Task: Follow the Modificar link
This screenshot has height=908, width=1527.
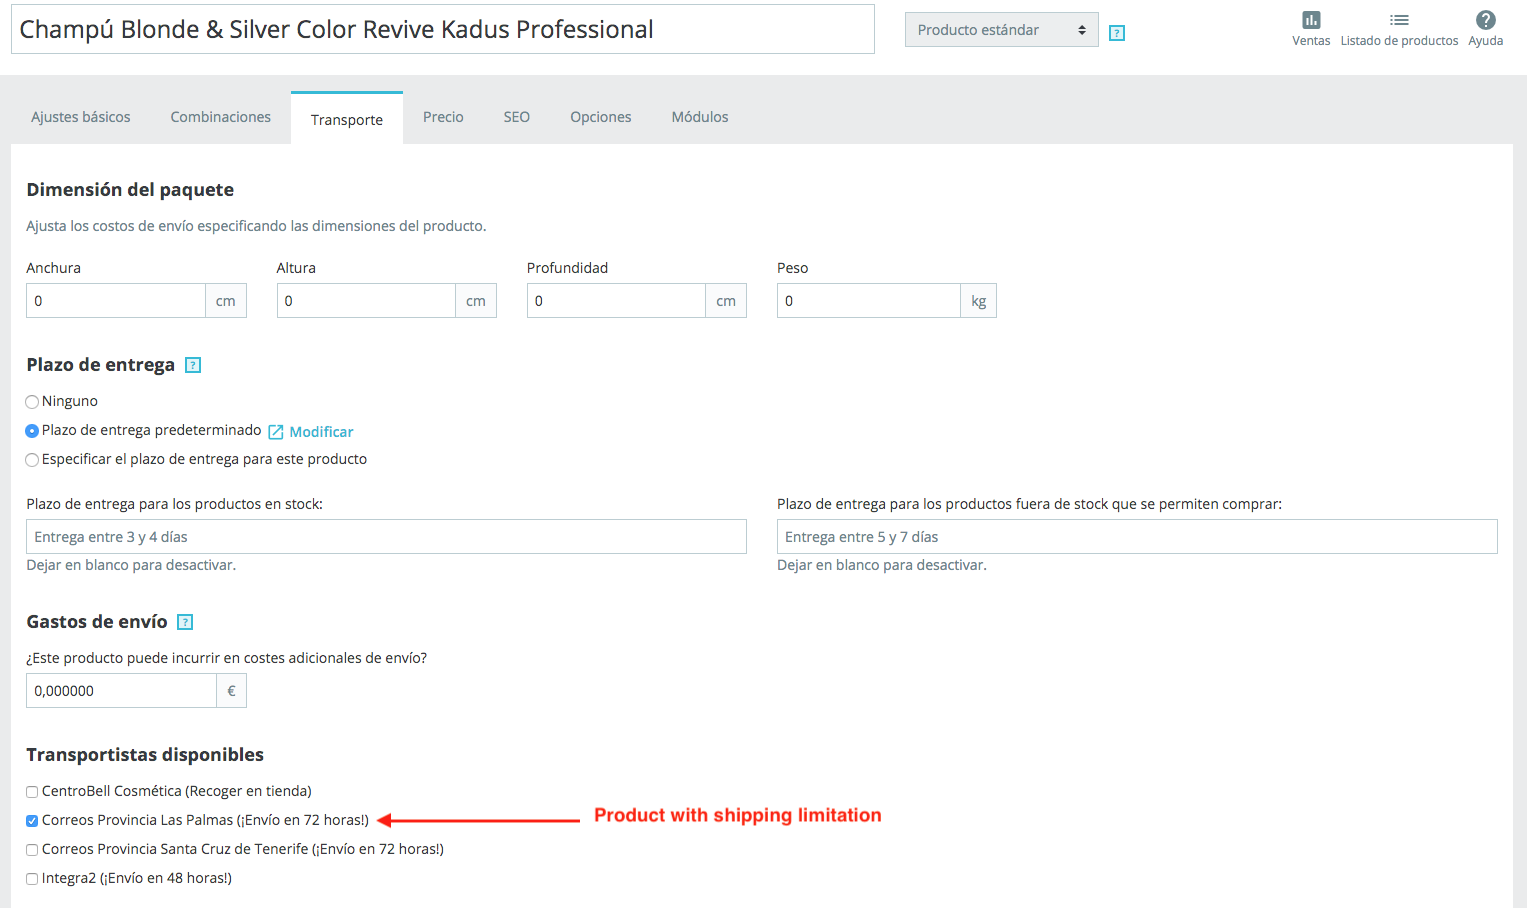Action: click(x=321, y=432)
